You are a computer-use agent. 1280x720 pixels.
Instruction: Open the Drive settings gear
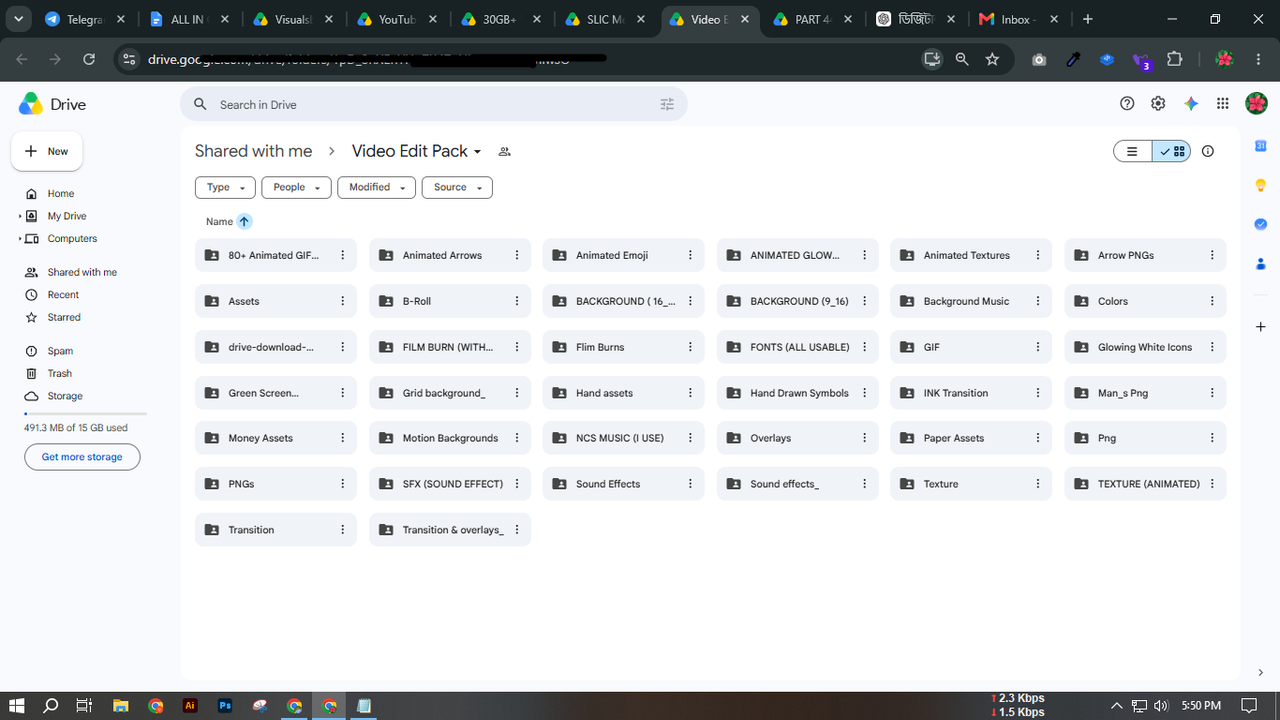[1158, 104]
